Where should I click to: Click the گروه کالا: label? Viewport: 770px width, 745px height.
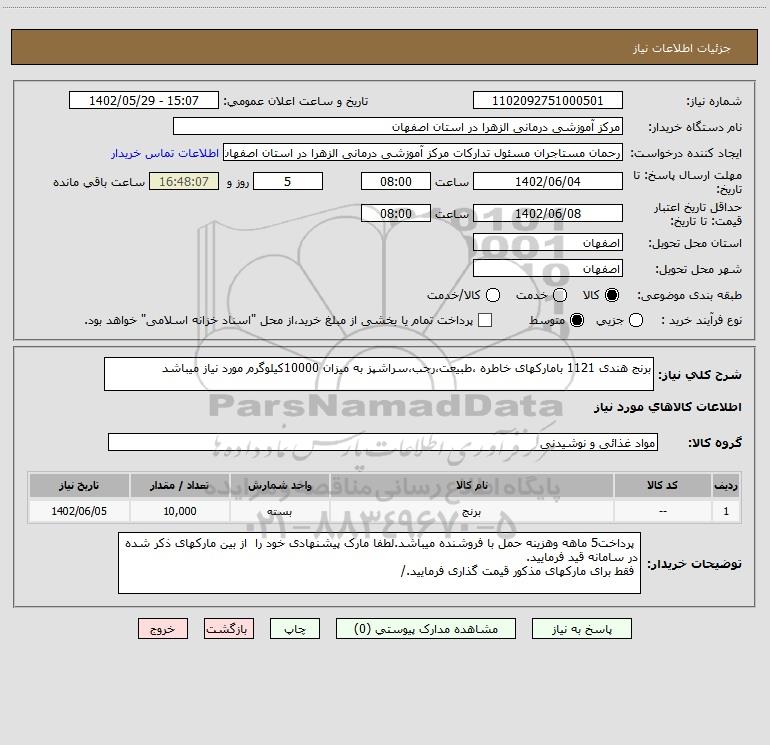715,443
